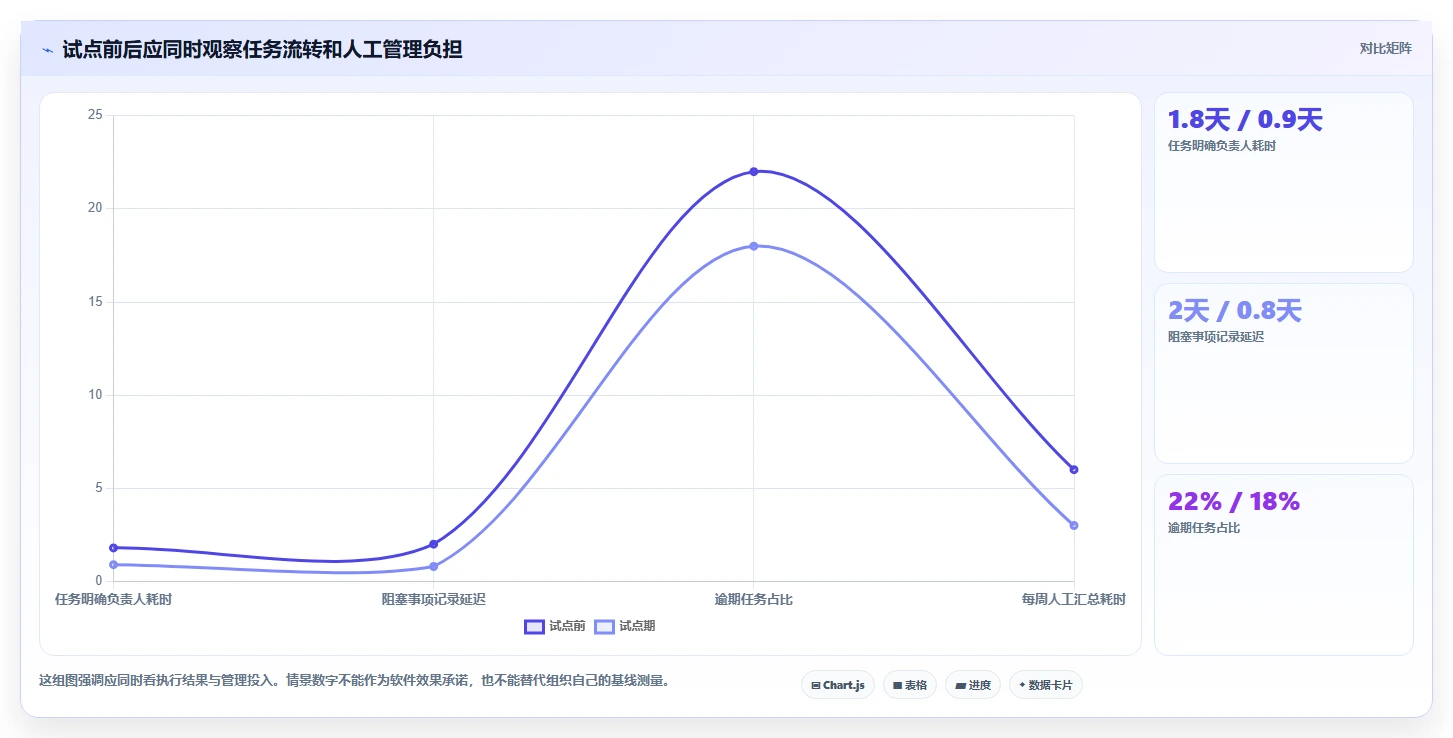Screen dimensions: 1453x738
Task: Select the 进度 chip
Action: (x=972, y=685)
